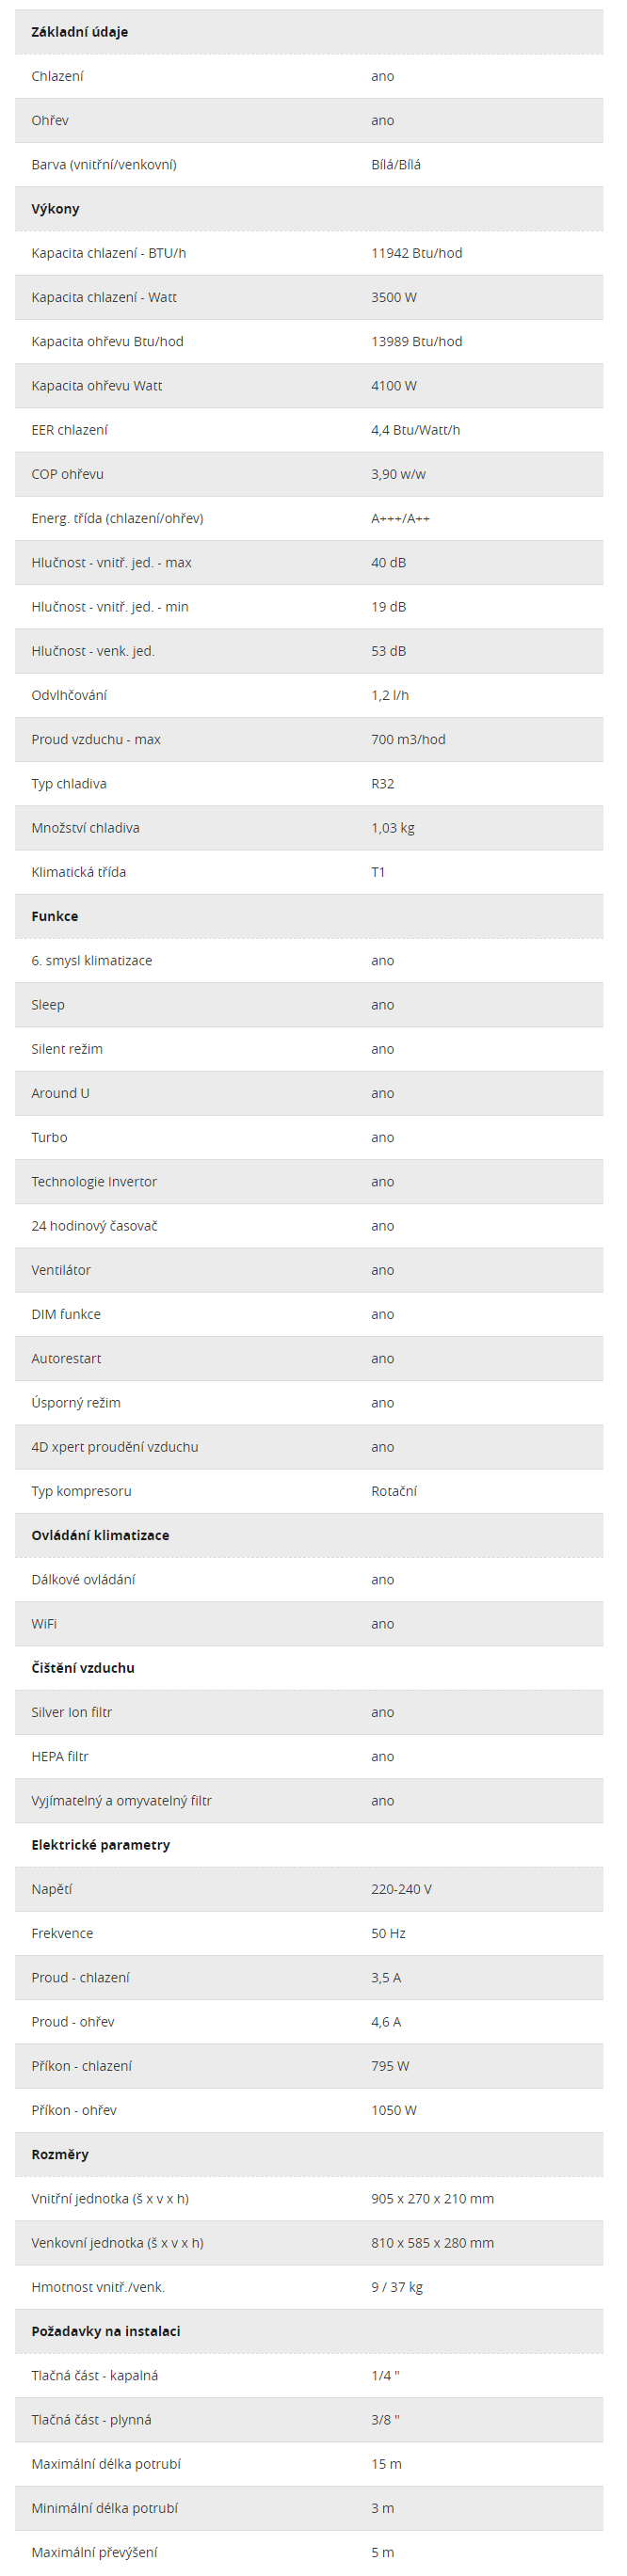Click the WiFi row label

pyautogui.click(x=44, y=1624)
